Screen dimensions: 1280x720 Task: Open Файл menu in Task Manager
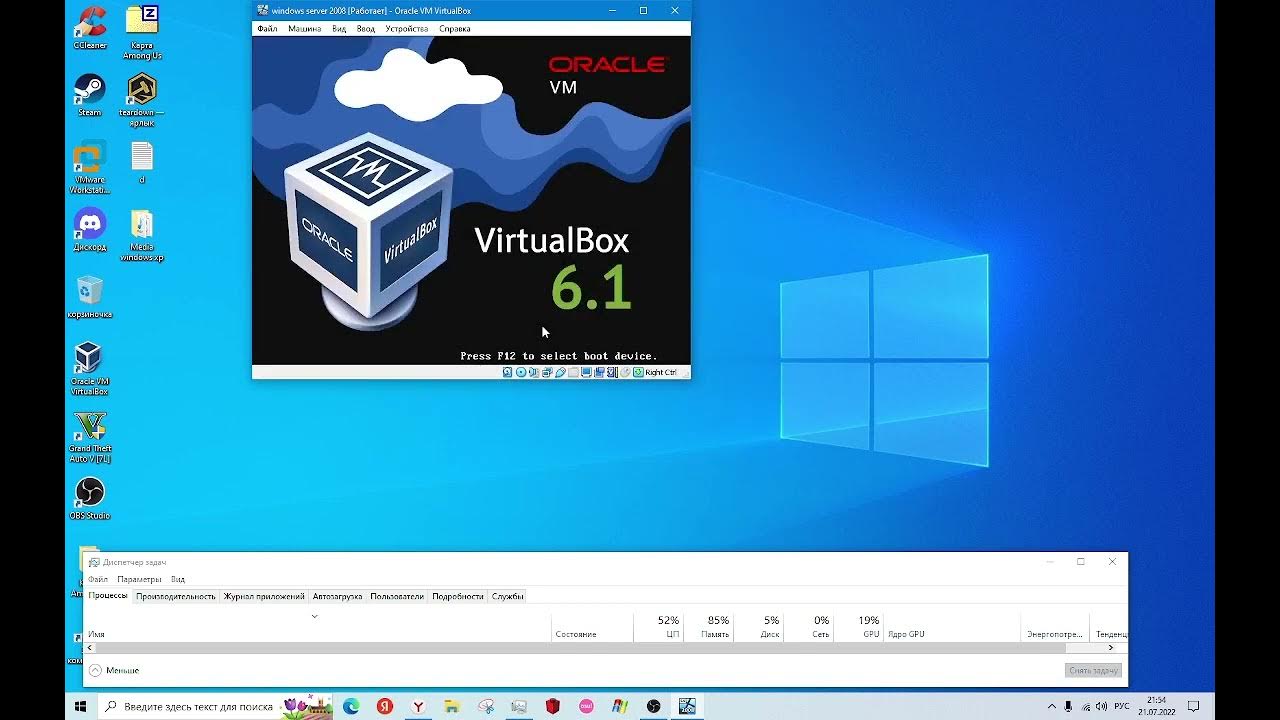pyautogui.click(x=98, y=579)
